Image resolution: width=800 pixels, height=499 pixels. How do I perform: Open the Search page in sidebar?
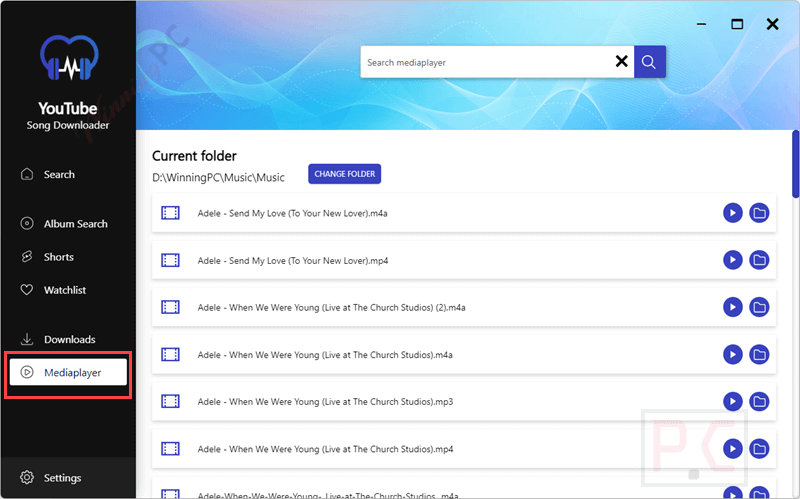pyautogui.click(x=68, y=174)
